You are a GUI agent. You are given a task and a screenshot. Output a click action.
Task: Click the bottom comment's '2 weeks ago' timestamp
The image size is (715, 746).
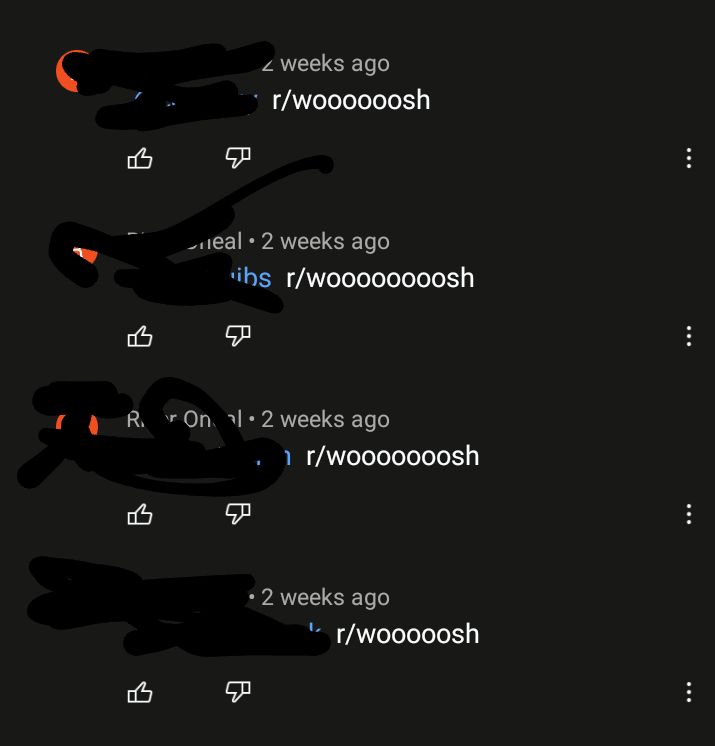[x=325, y=598]
